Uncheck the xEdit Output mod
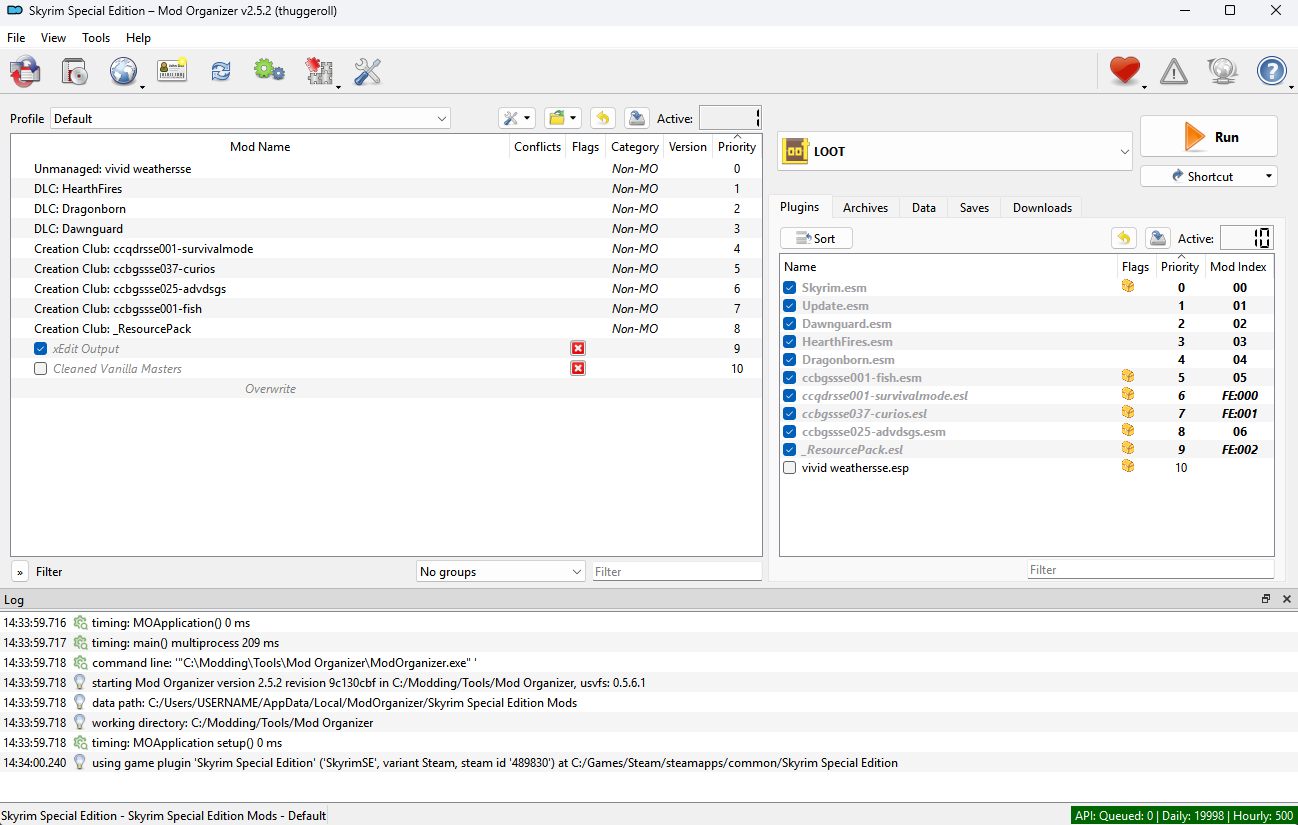This screenshot has height=825, width=1298. 41,349
